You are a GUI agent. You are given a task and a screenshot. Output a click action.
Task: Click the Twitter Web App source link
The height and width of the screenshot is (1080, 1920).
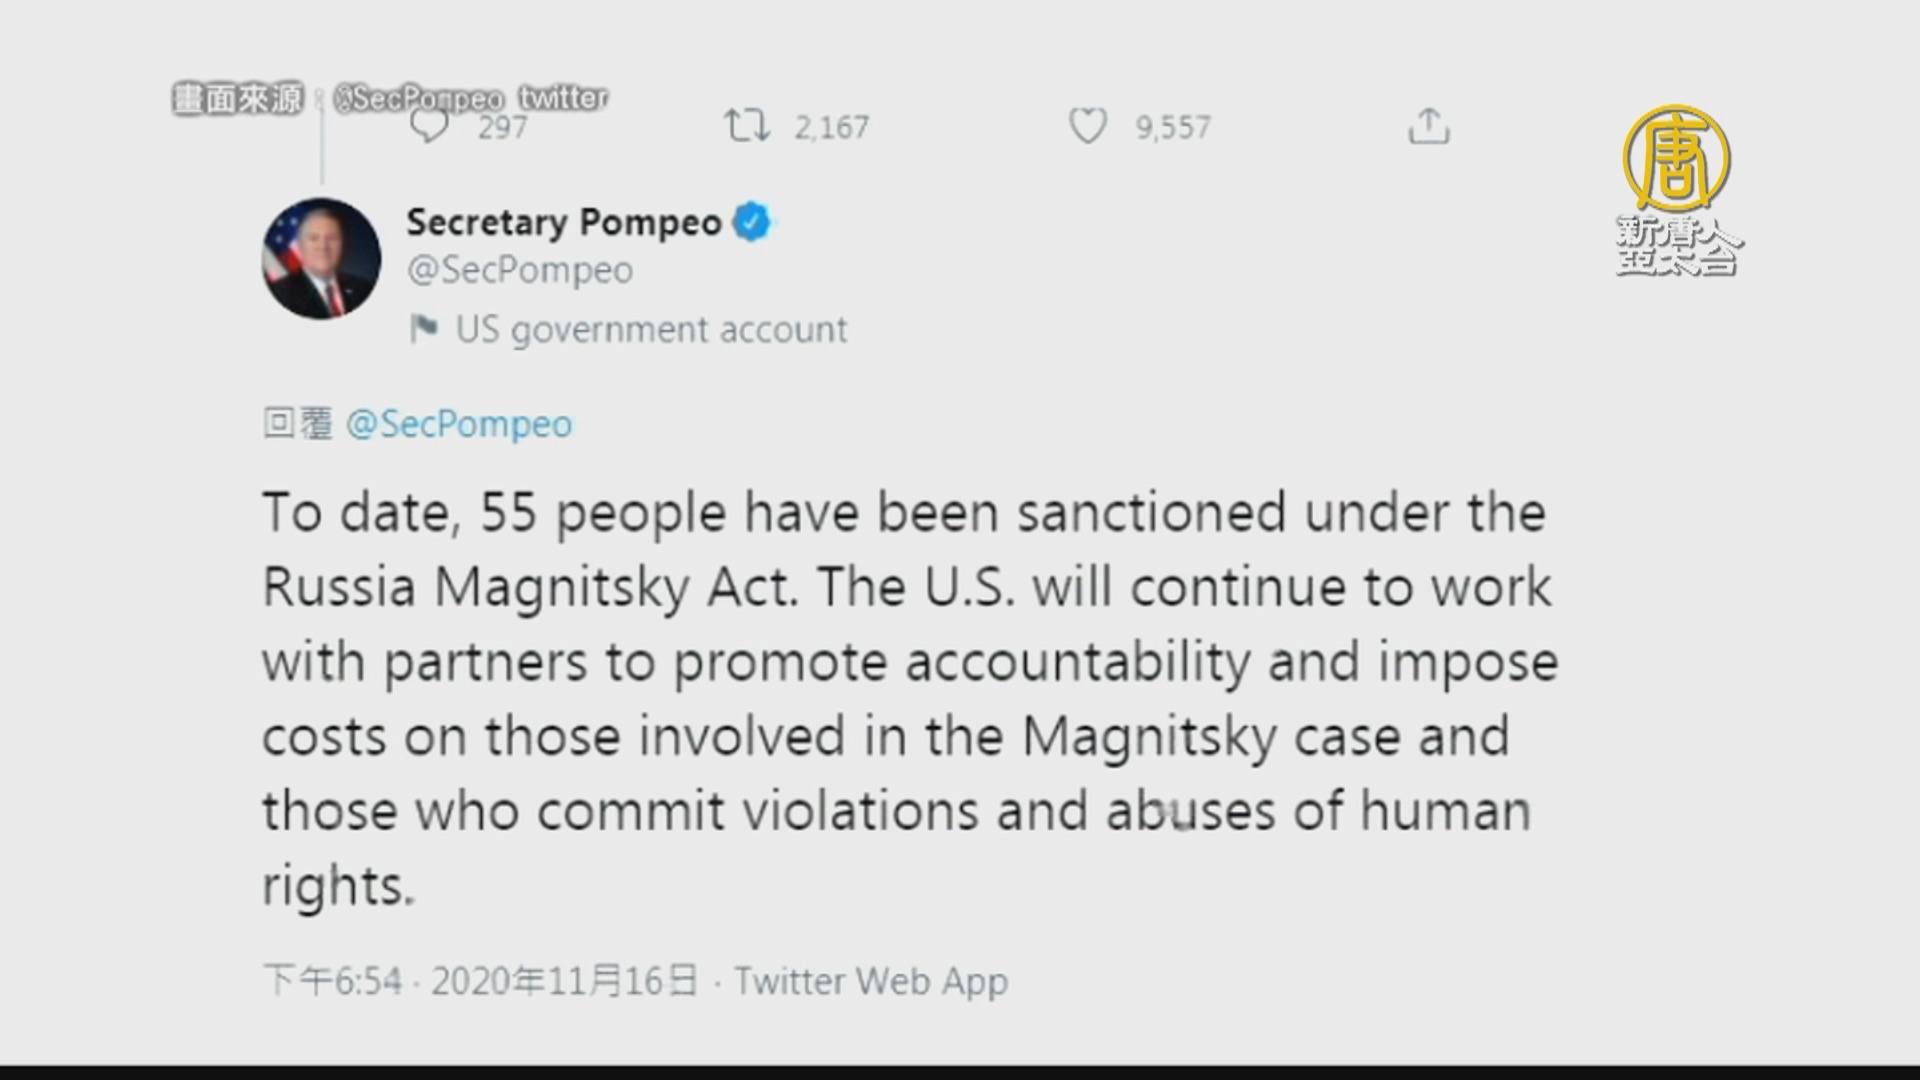pyautogui.click(x=871, y=981)
